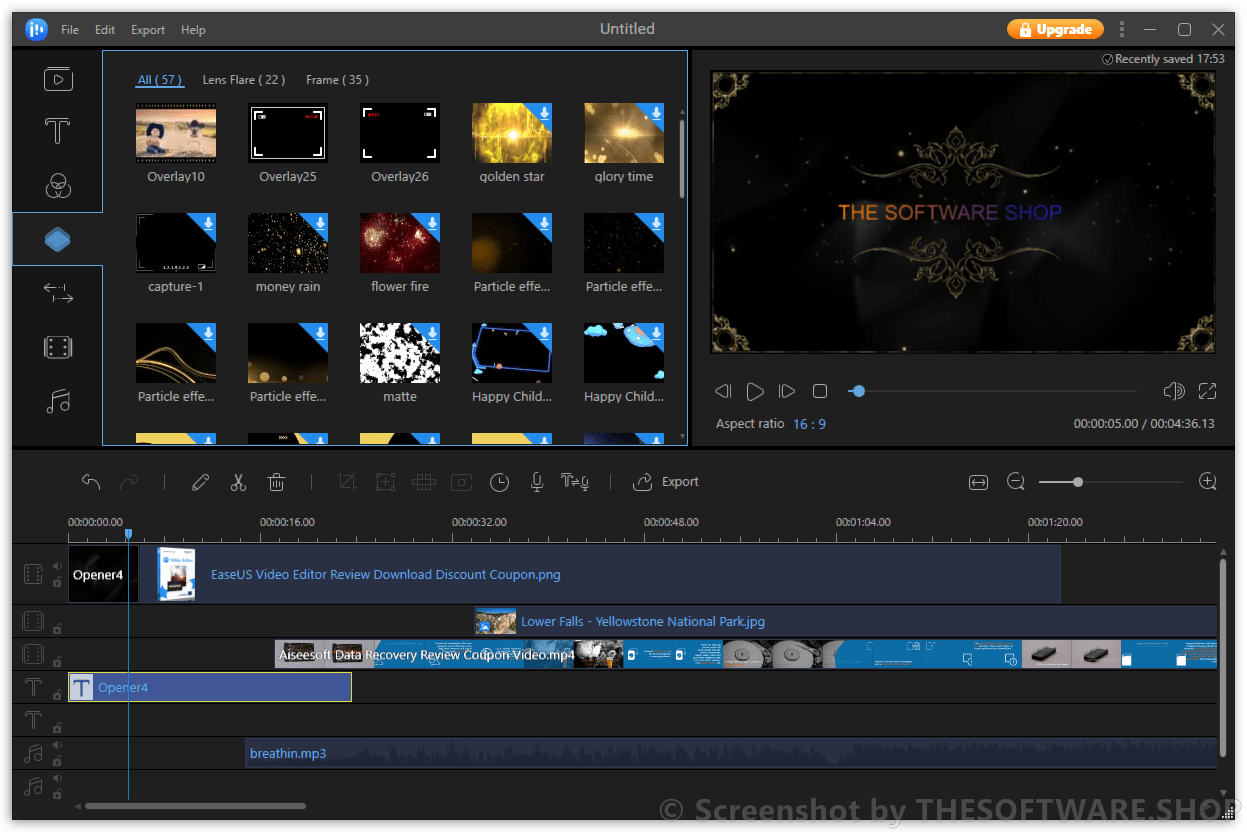Select the Text panel in the sidebar
Viewport: 1247px width, 832px height.
click(57, 131)
